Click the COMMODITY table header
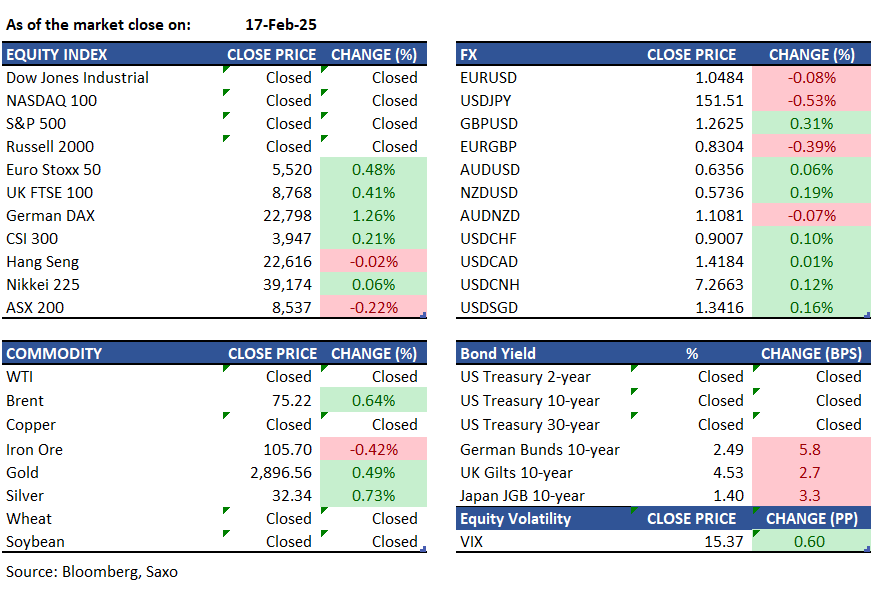872x590 pixels. [x=54, y=354]
